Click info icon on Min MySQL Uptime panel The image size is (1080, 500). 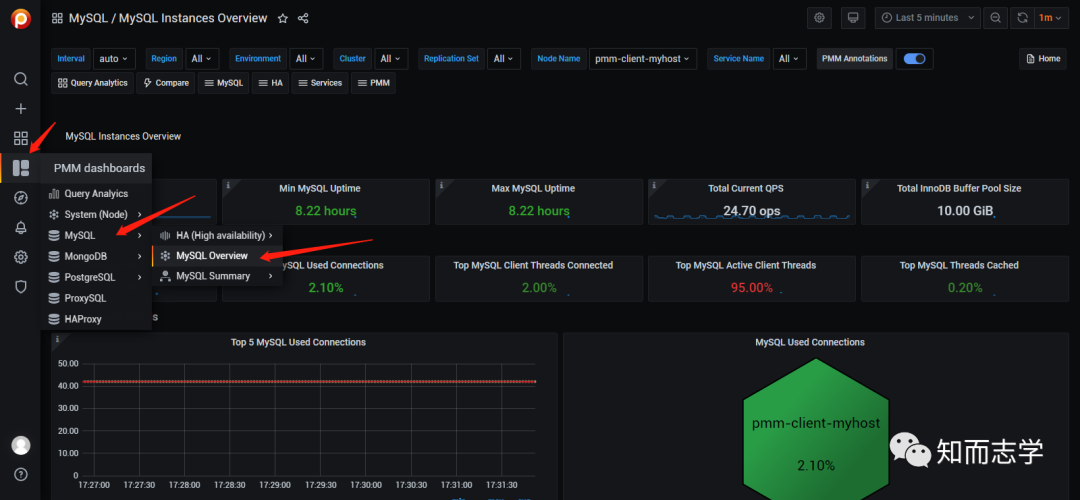coord(228,185)
